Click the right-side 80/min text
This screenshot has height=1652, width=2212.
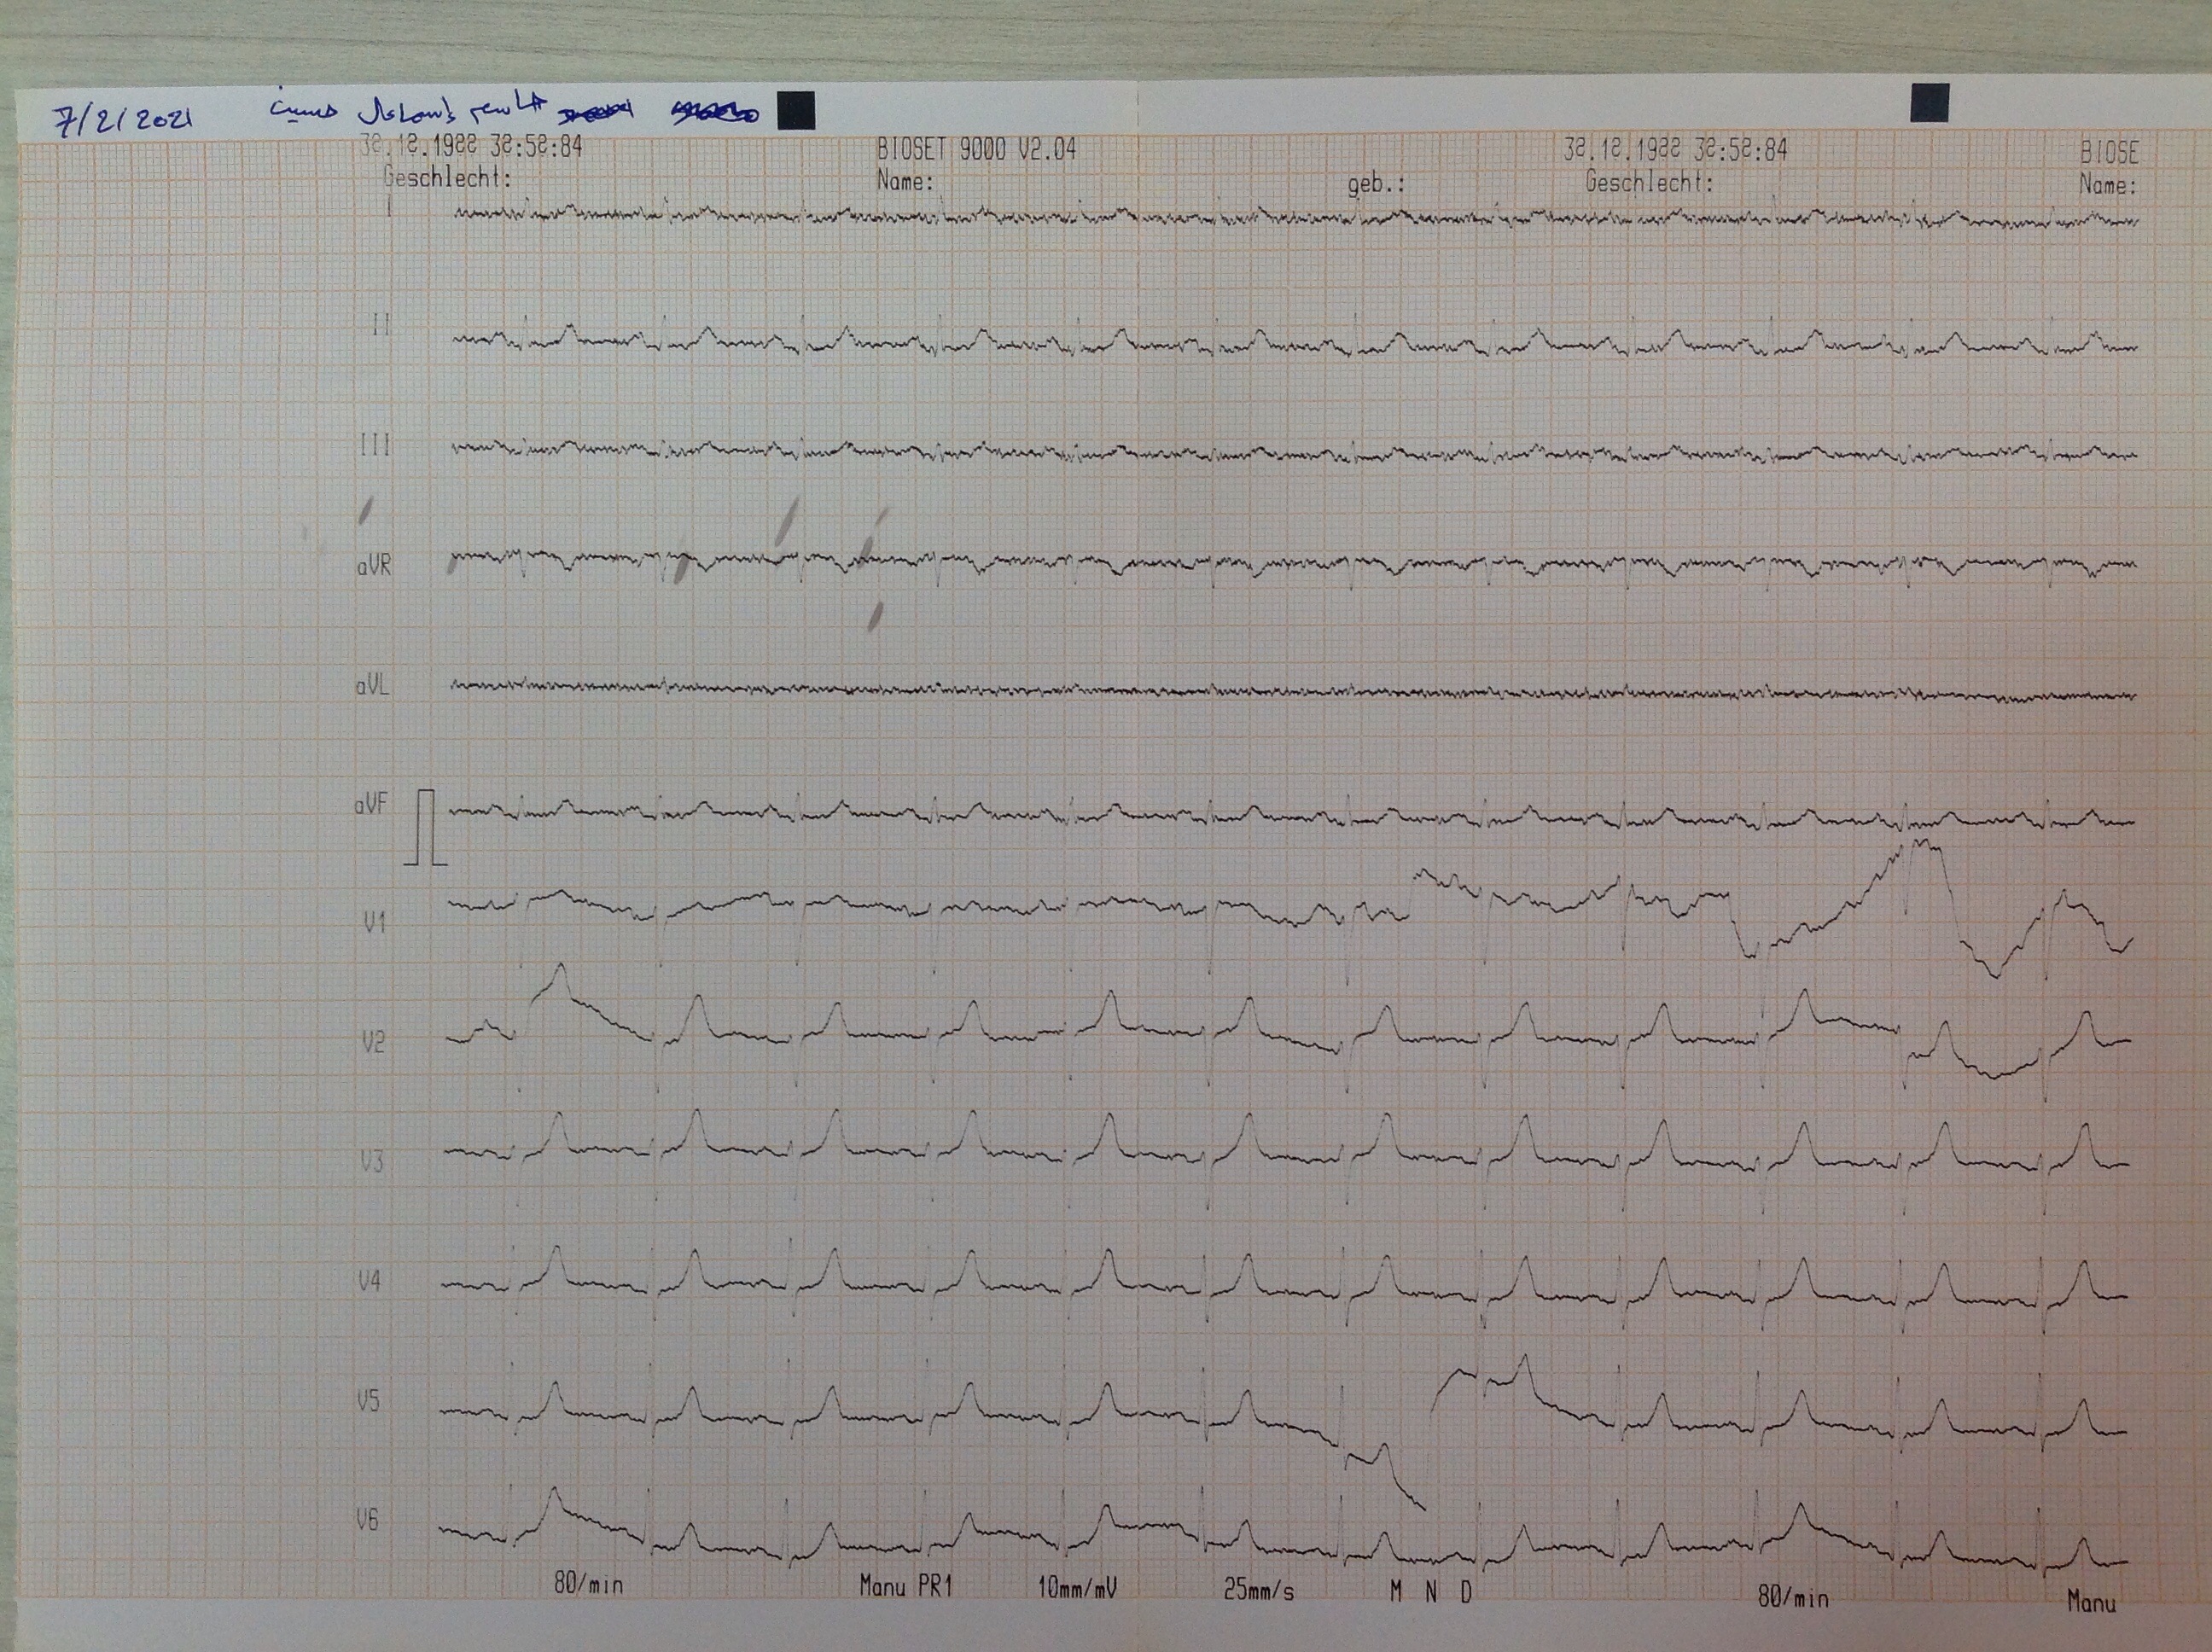pos(1793,1598)
